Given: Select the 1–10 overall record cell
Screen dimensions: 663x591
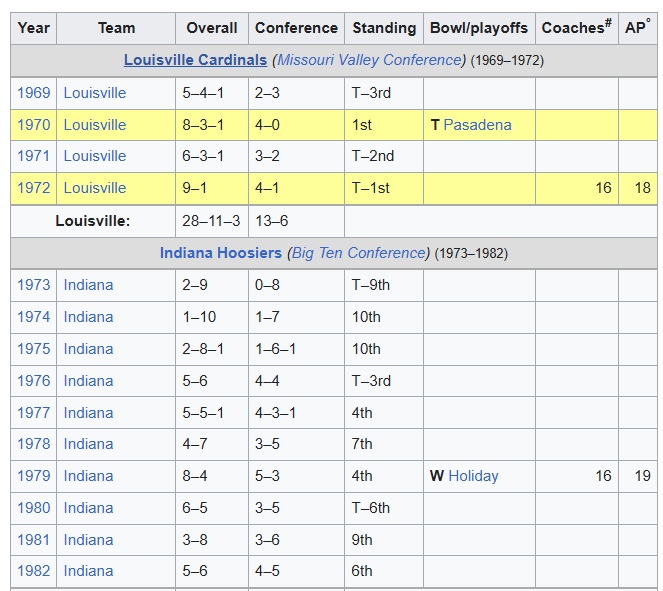Looking at the screenshot, I should coord(212,317).
